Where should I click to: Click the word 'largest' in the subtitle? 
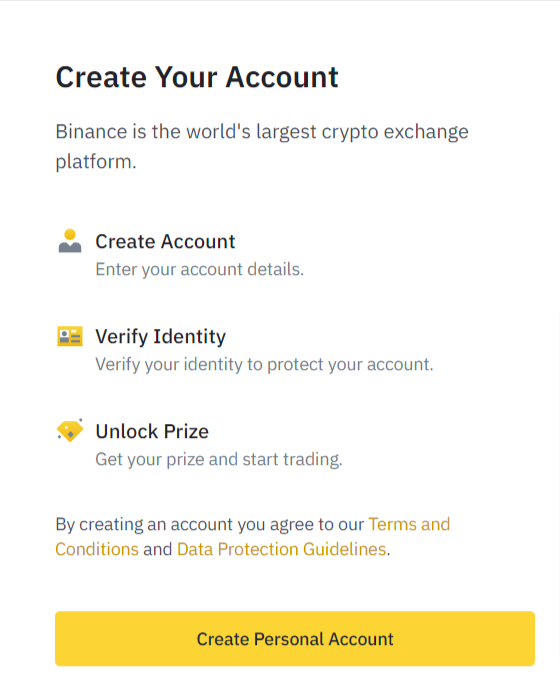(x=286, y=132)
